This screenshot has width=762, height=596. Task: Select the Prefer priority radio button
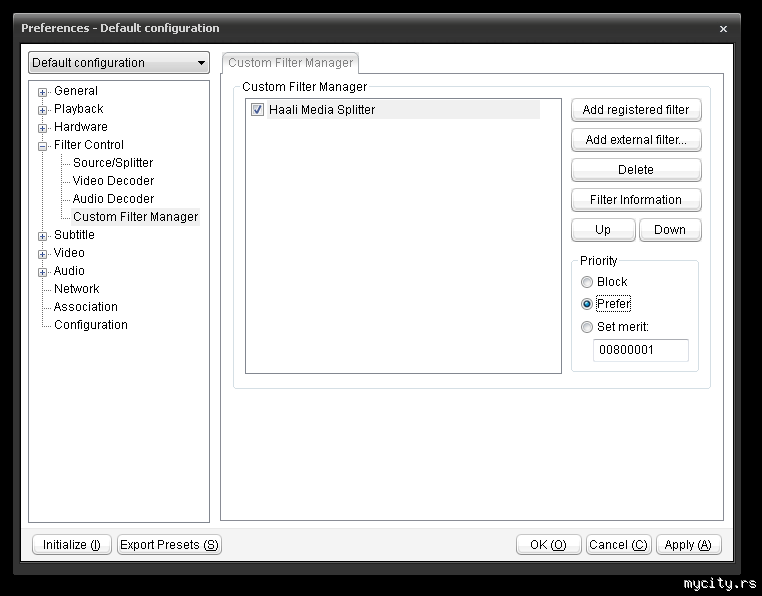tap(587, 304)
